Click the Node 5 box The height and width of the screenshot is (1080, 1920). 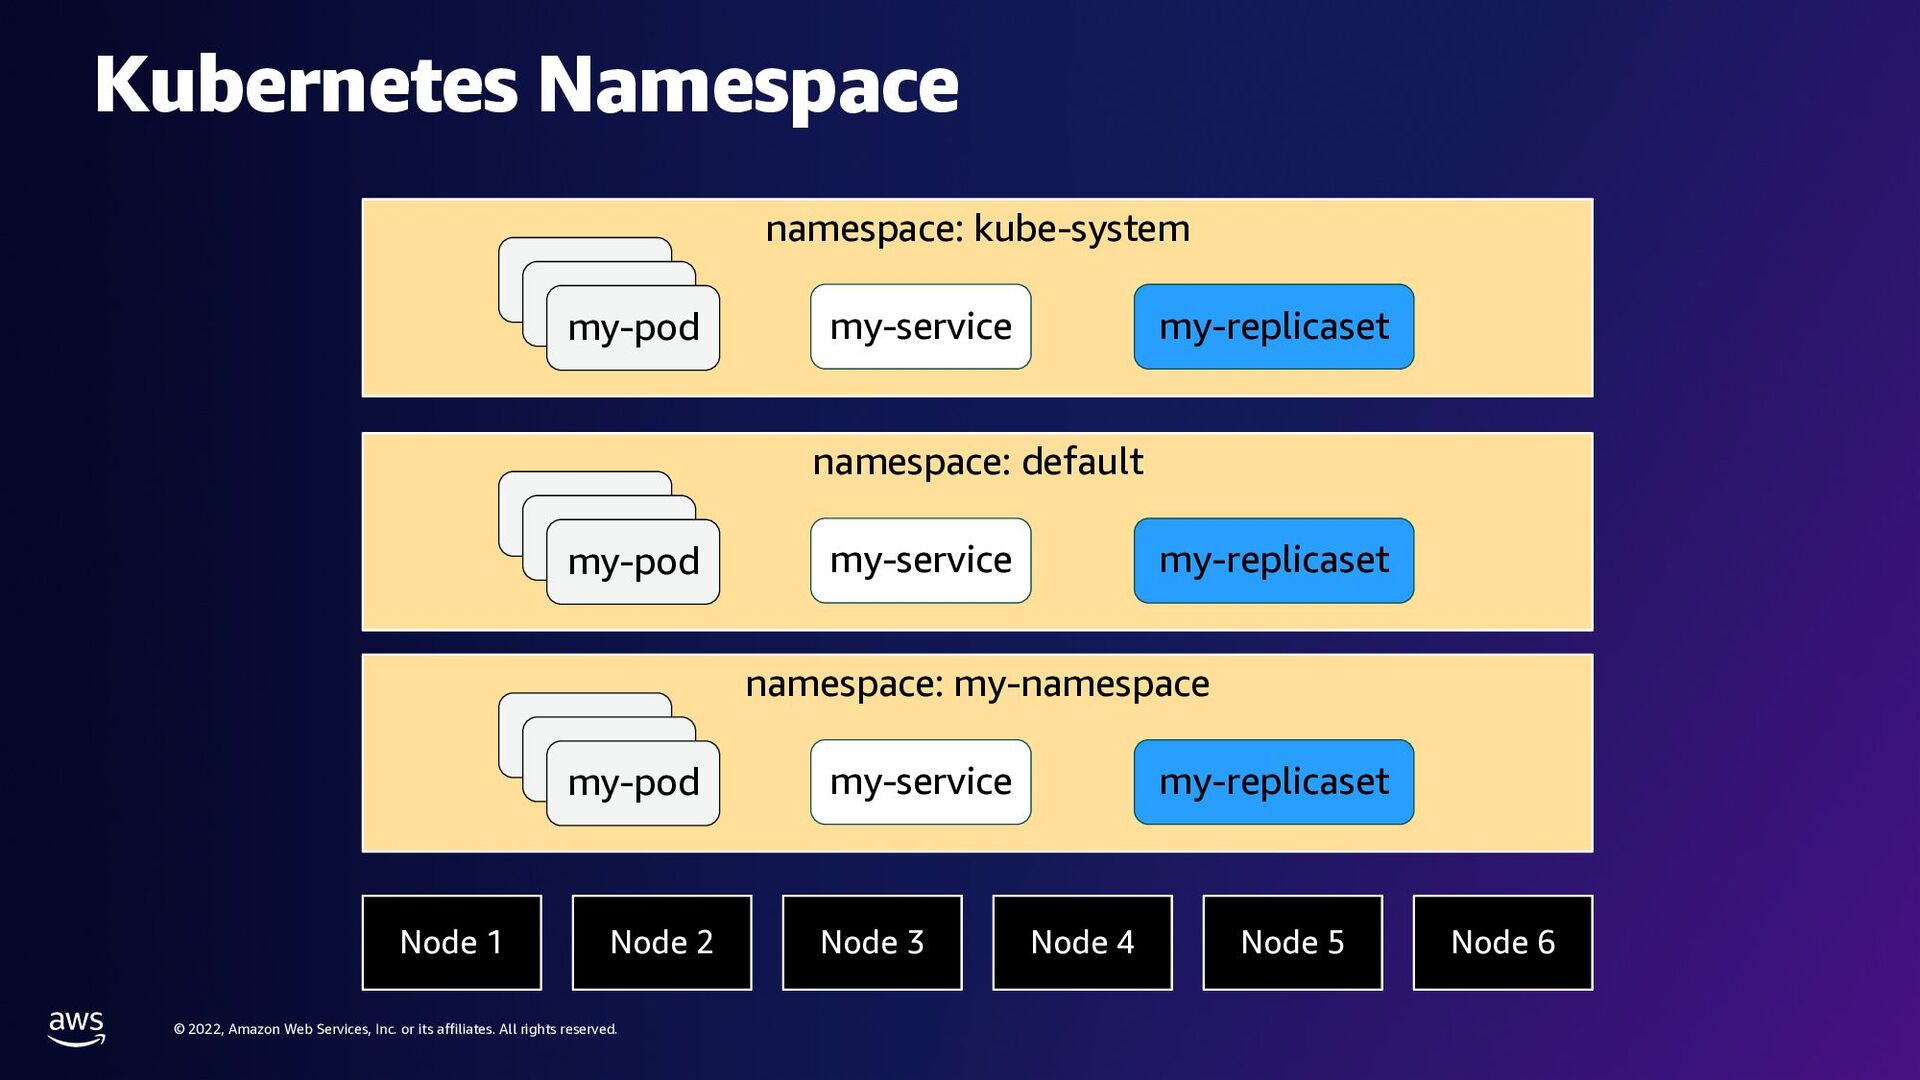click(1292, 942)
